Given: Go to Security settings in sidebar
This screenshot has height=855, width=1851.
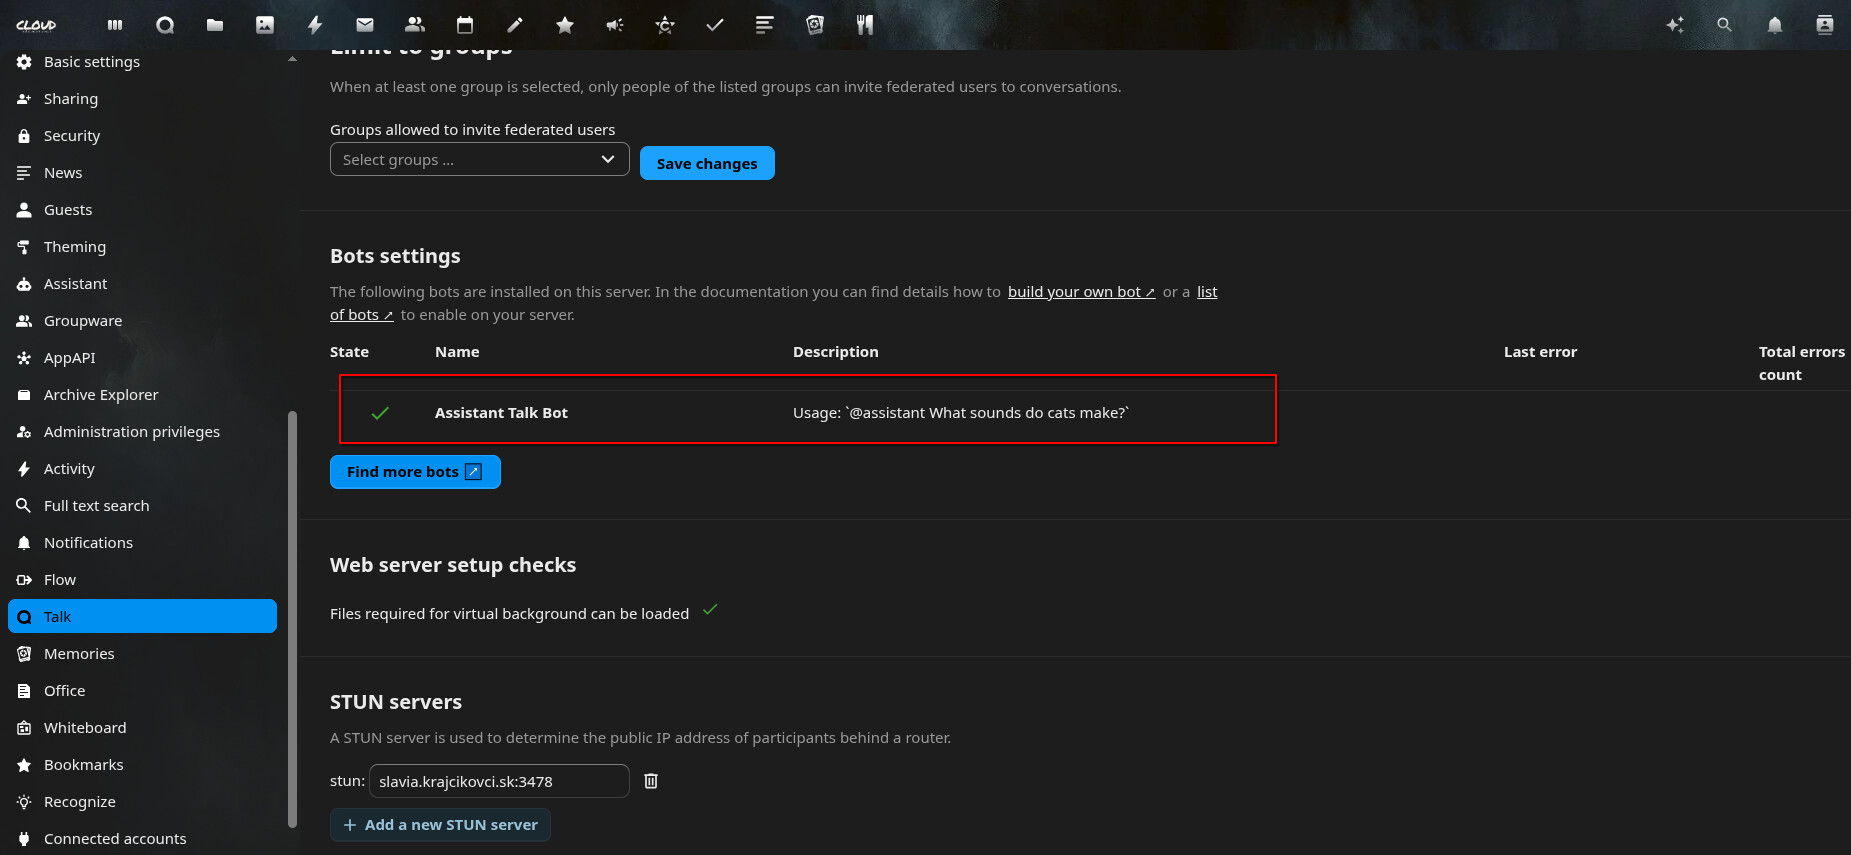Looking at the screenshot, I should point(72,136).
